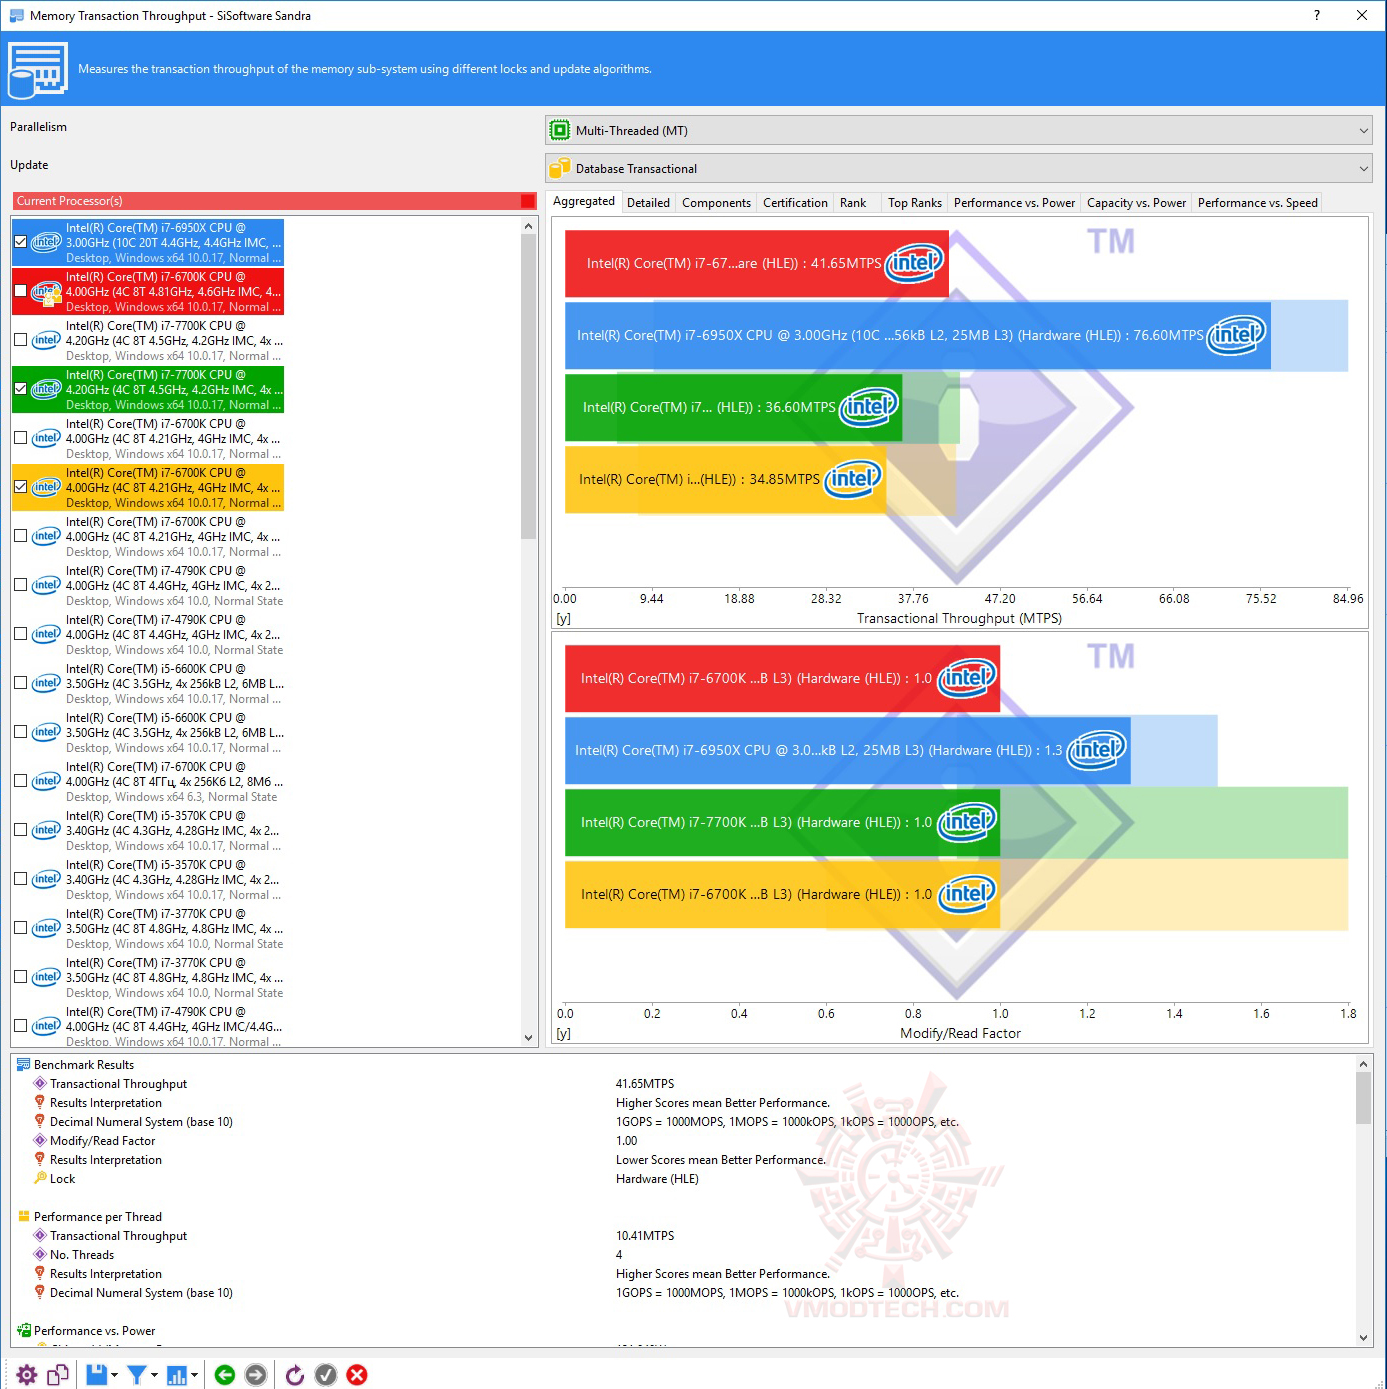Click the blue Filter funnel icon
1387x1389 pixels.
[137, 1375]
